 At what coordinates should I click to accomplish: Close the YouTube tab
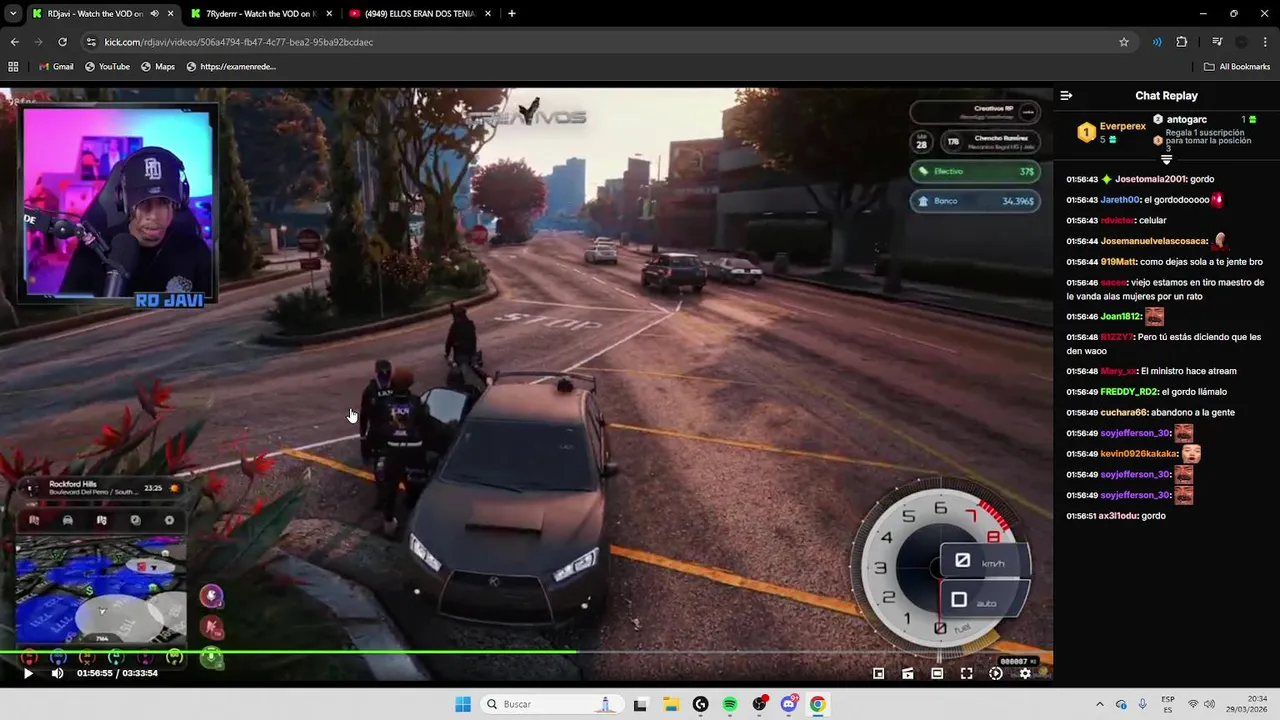click(487, 14)
